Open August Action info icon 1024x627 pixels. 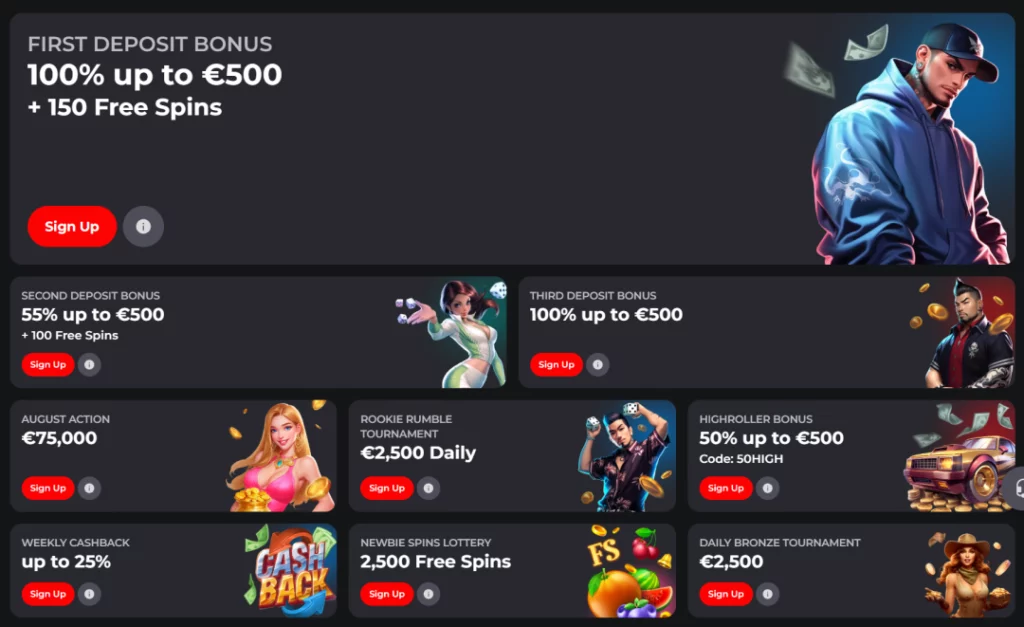(89, 488)
